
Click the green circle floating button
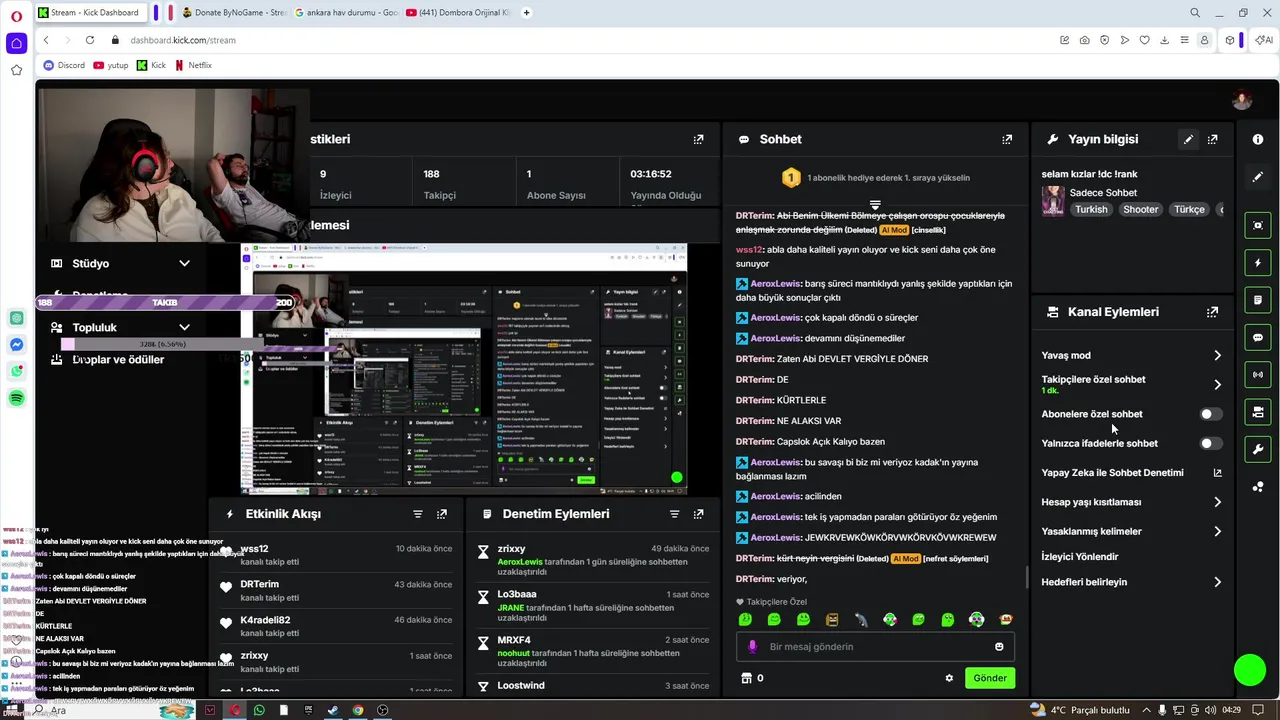1250,670
